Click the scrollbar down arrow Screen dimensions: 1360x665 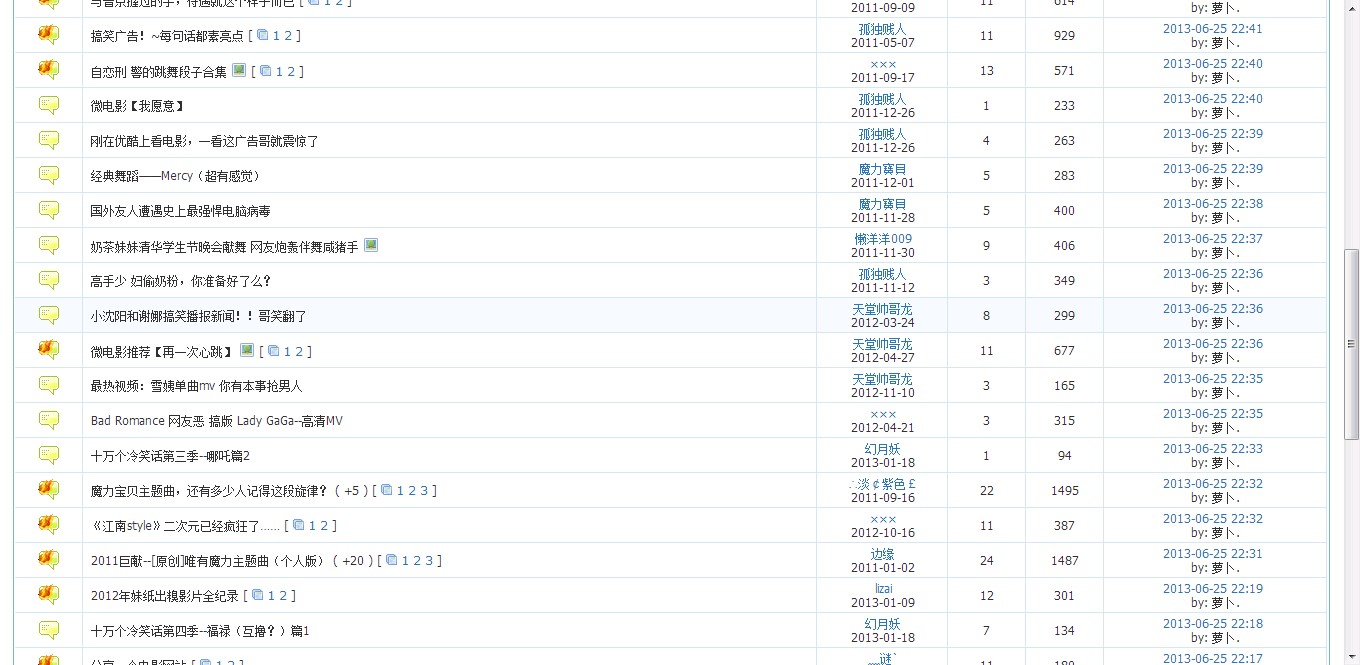(x=1351, y=657)
